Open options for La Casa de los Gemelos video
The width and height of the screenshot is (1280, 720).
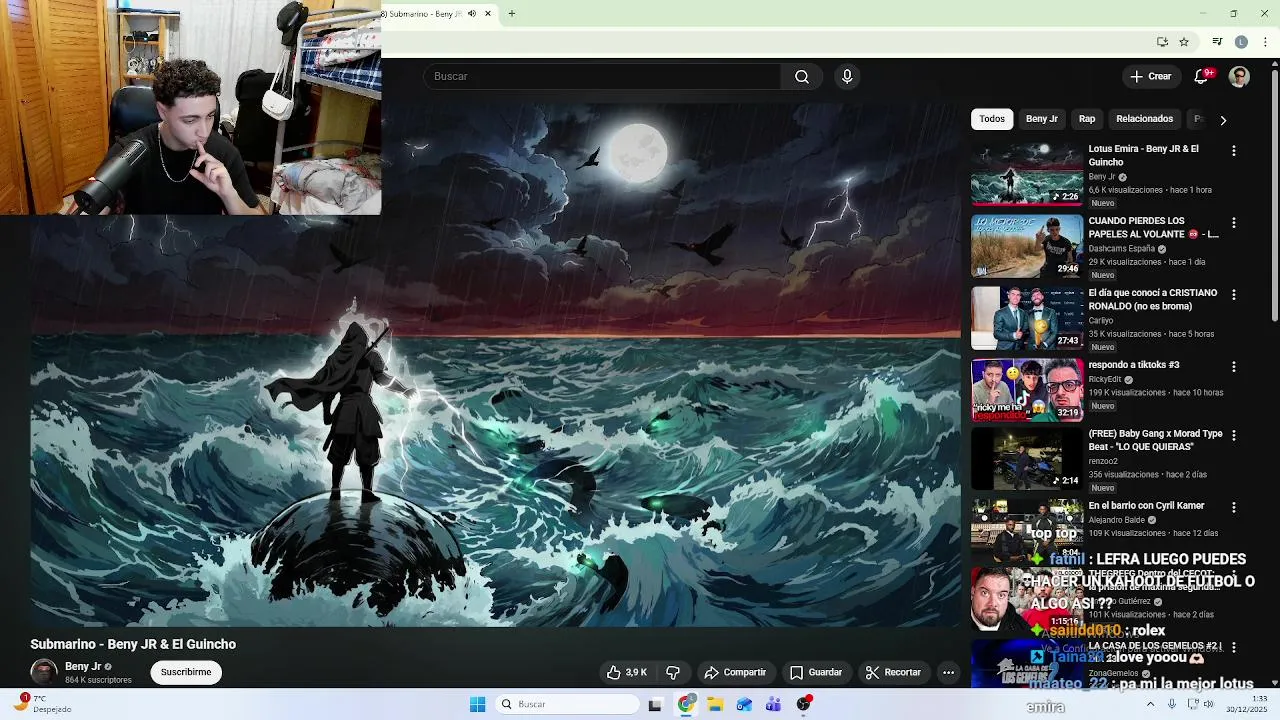coord(1233,647)
